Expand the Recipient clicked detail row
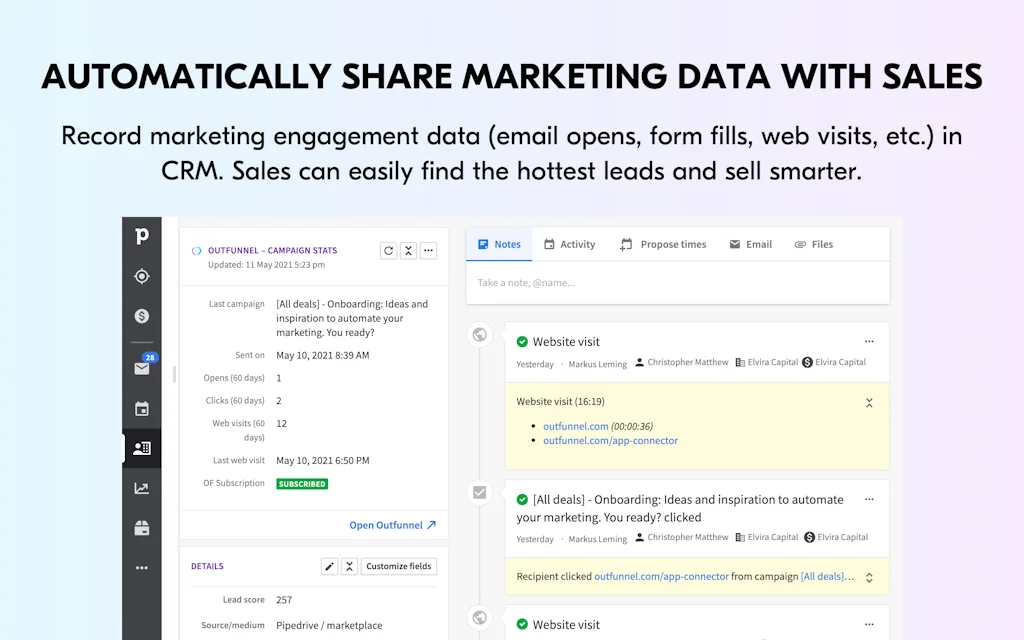This screenshot has width=1024, height=640. (x=869, y=576)
